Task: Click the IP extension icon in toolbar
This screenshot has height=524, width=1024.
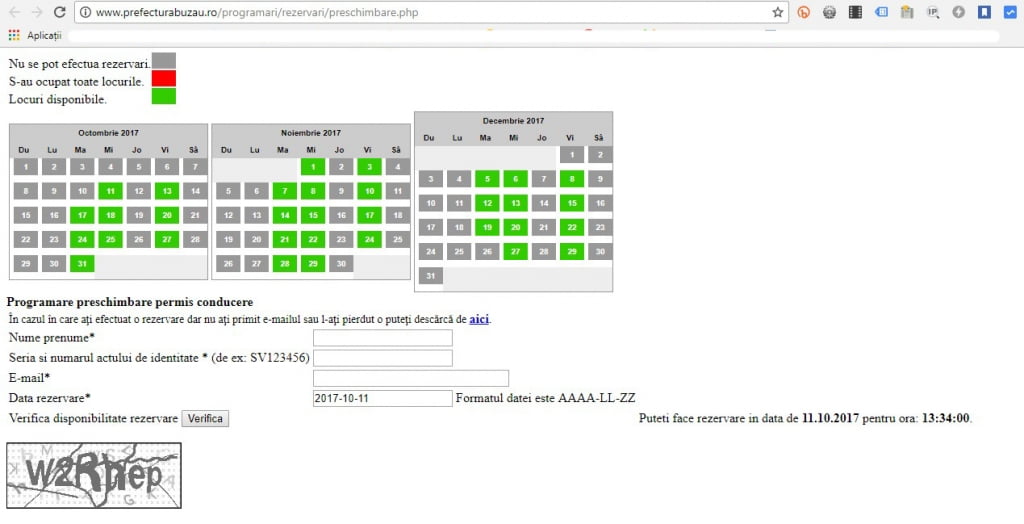Action: [x=932, y=12]
